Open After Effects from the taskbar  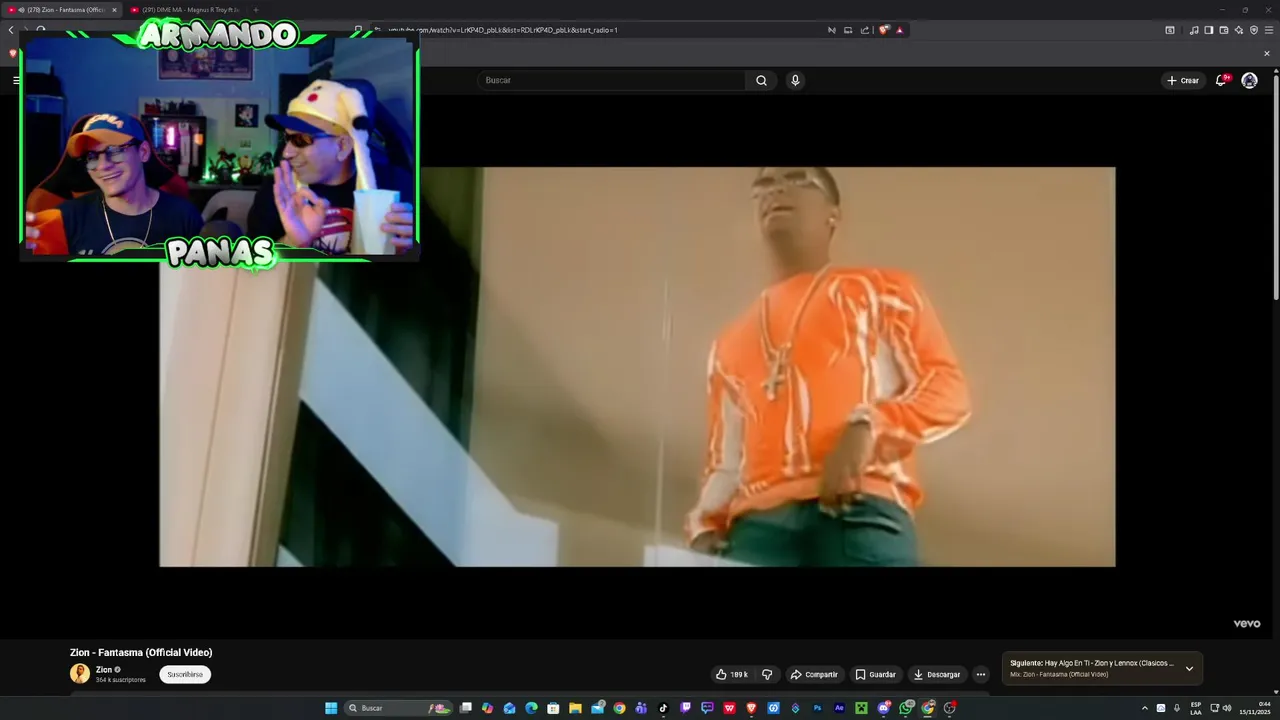click(839, 708)
